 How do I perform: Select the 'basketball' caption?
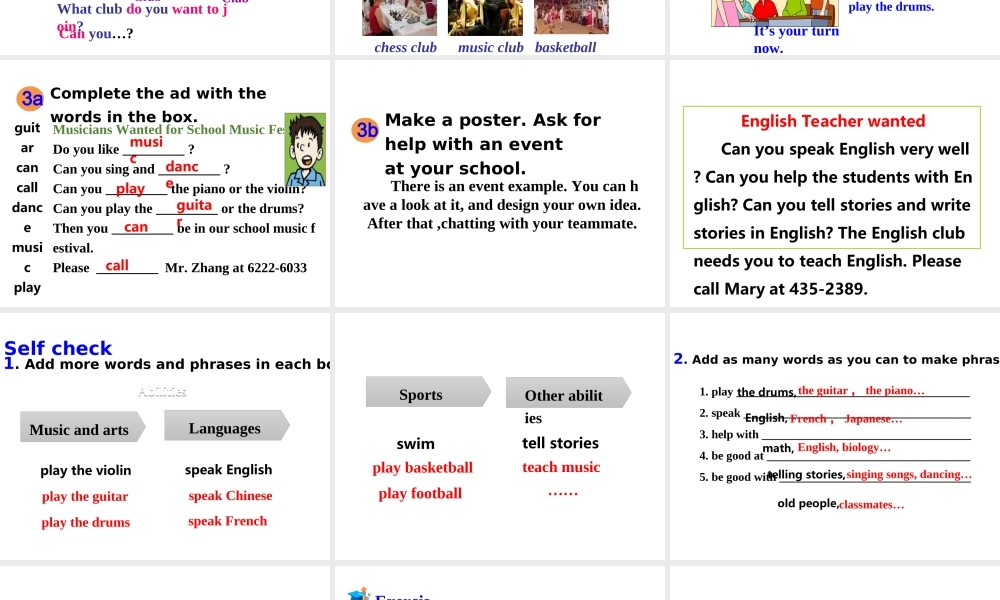[x=565, y=48]
